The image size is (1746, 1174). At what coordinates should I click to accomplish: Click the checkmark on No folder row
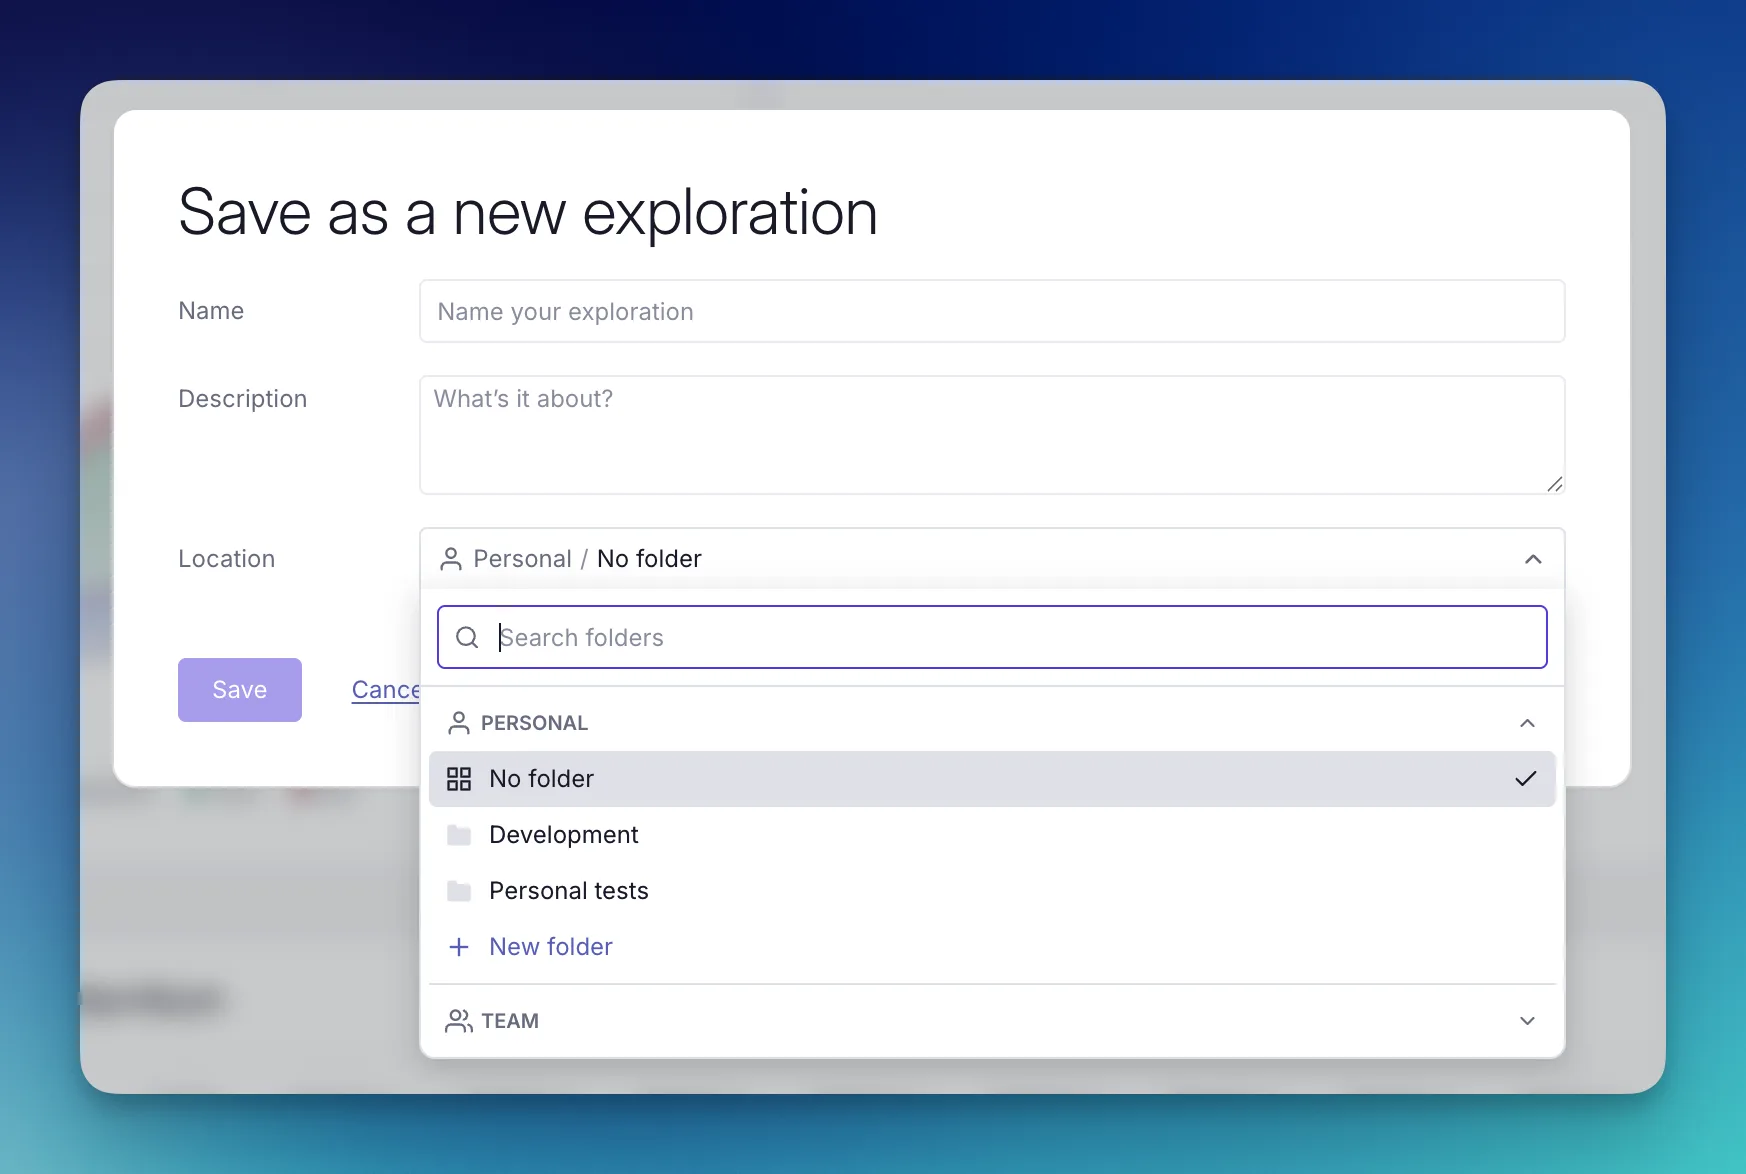point(1525,779)
